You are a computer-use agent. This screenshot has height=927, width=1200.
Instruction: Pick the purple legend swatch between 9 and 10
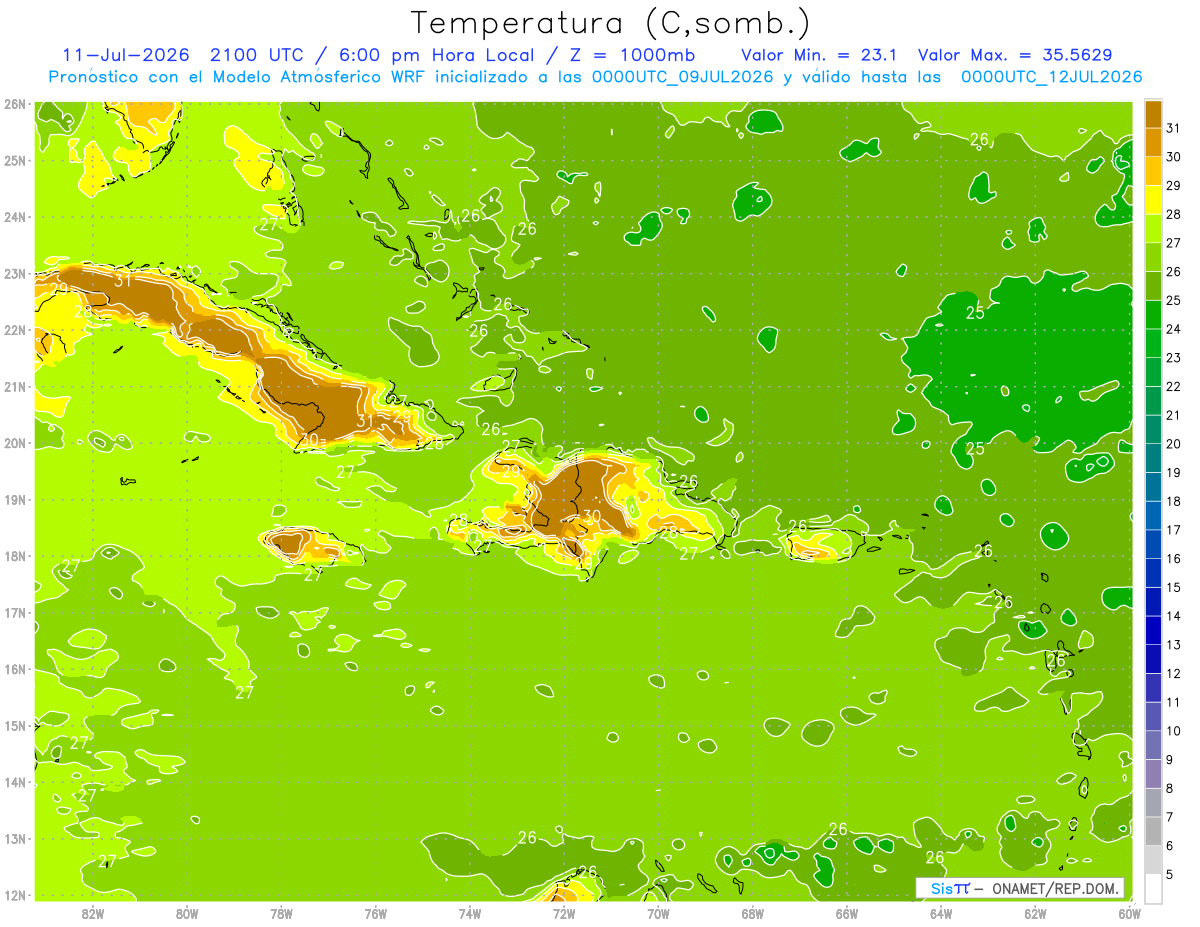[x=1153, y=745]
